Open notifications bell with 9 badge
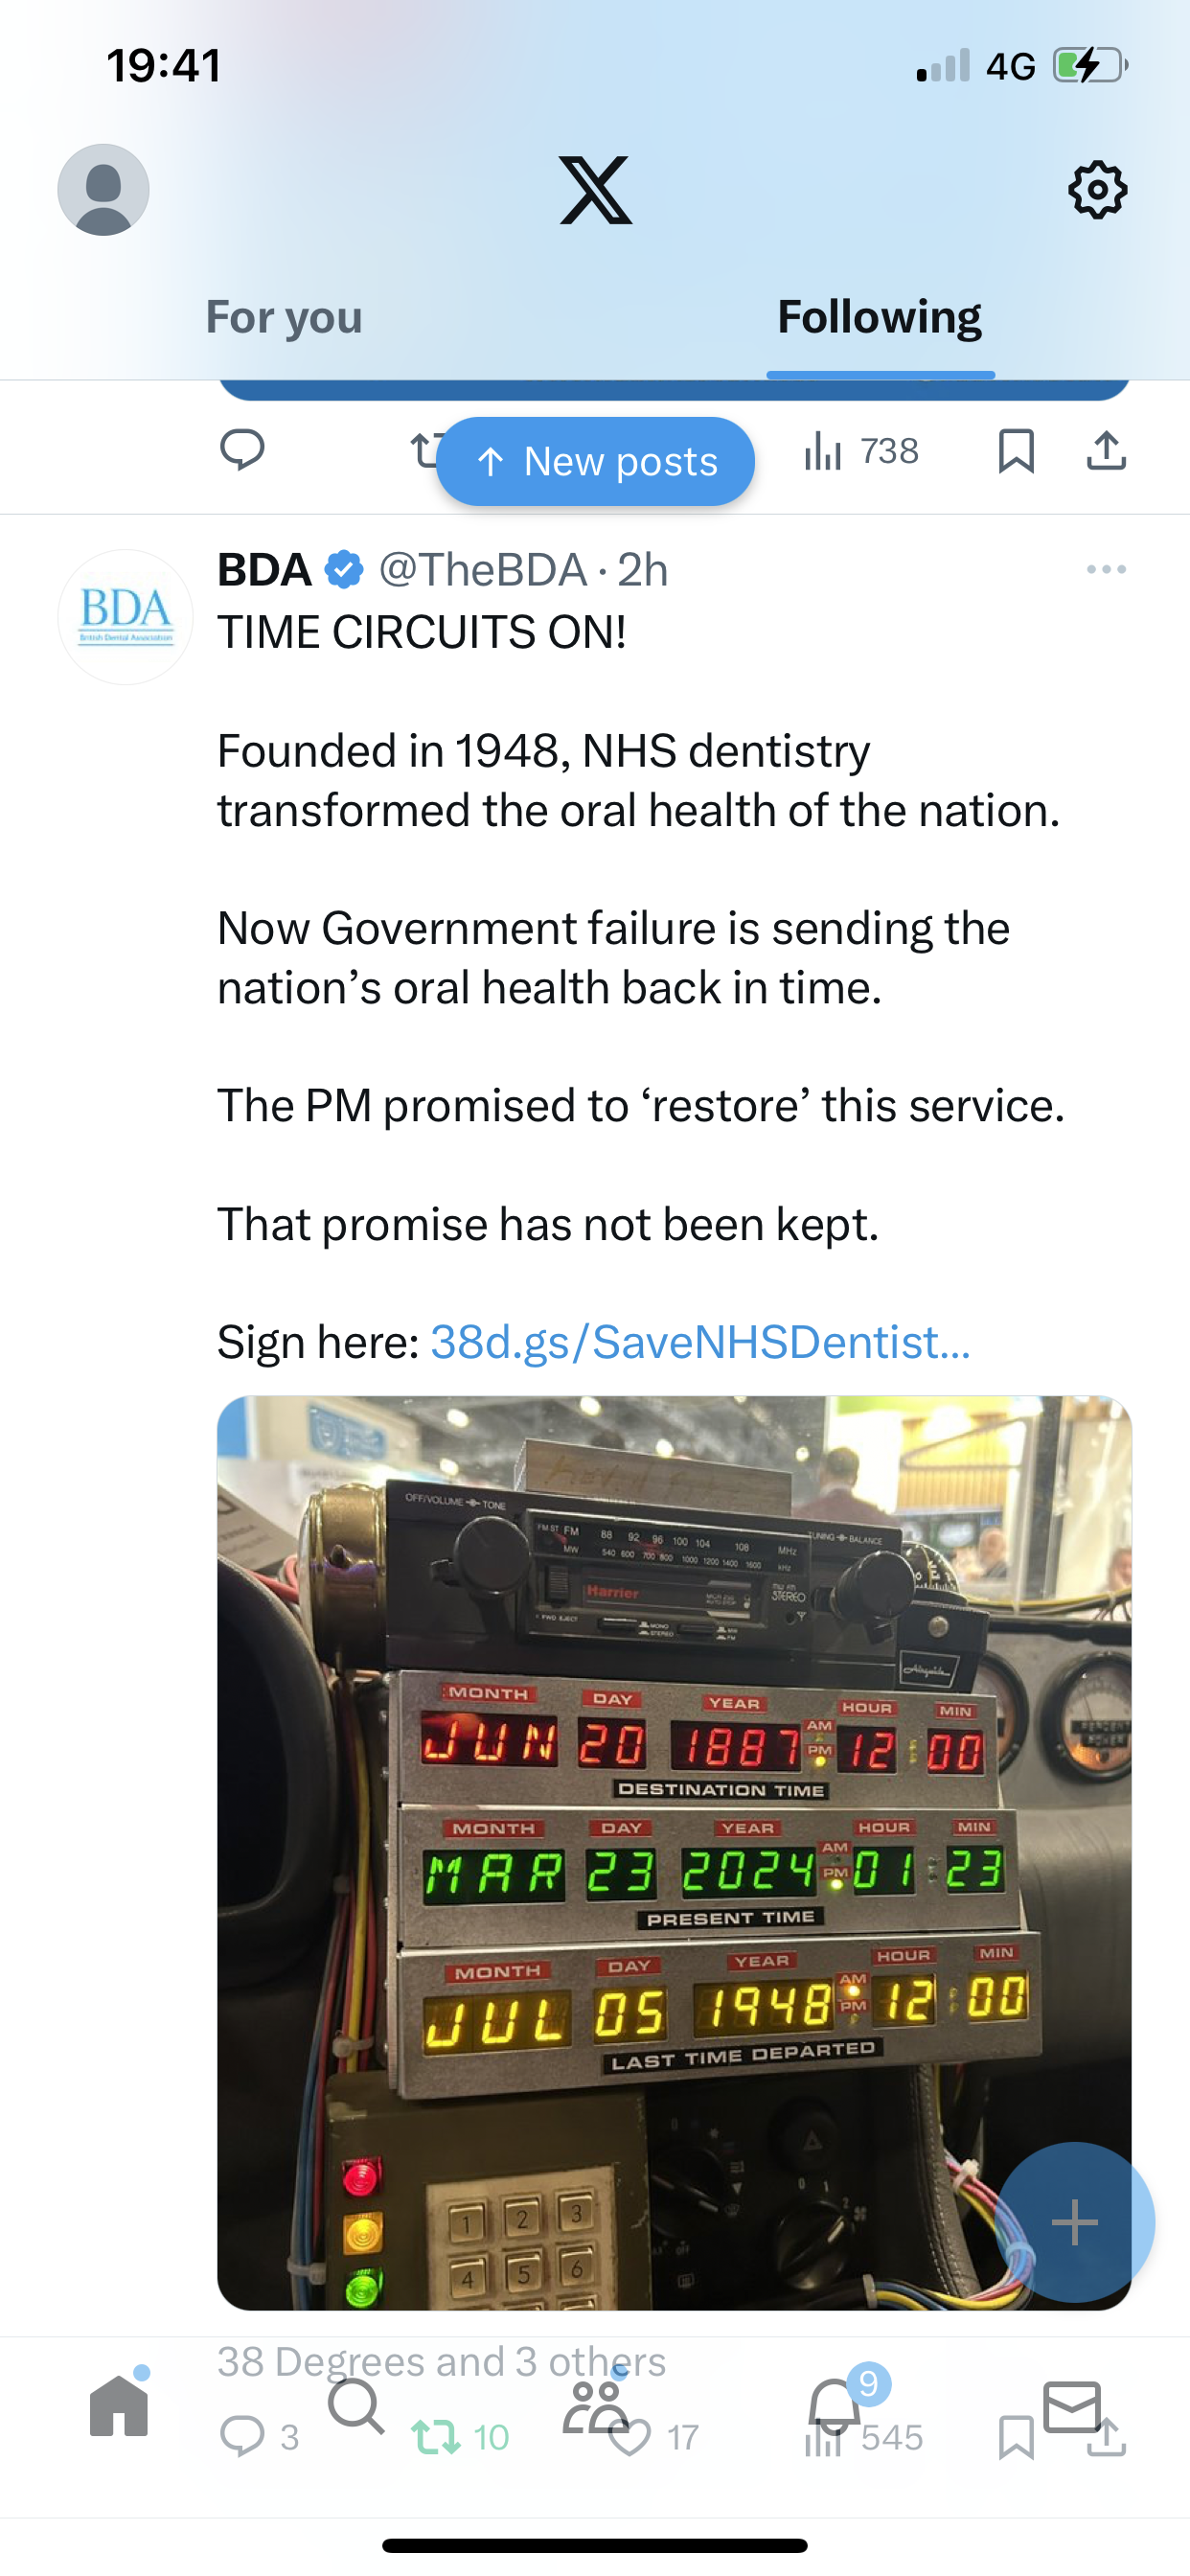Image resolution: width=1190 pixels, height=2576 pixels. click(x=836, y=2404)
